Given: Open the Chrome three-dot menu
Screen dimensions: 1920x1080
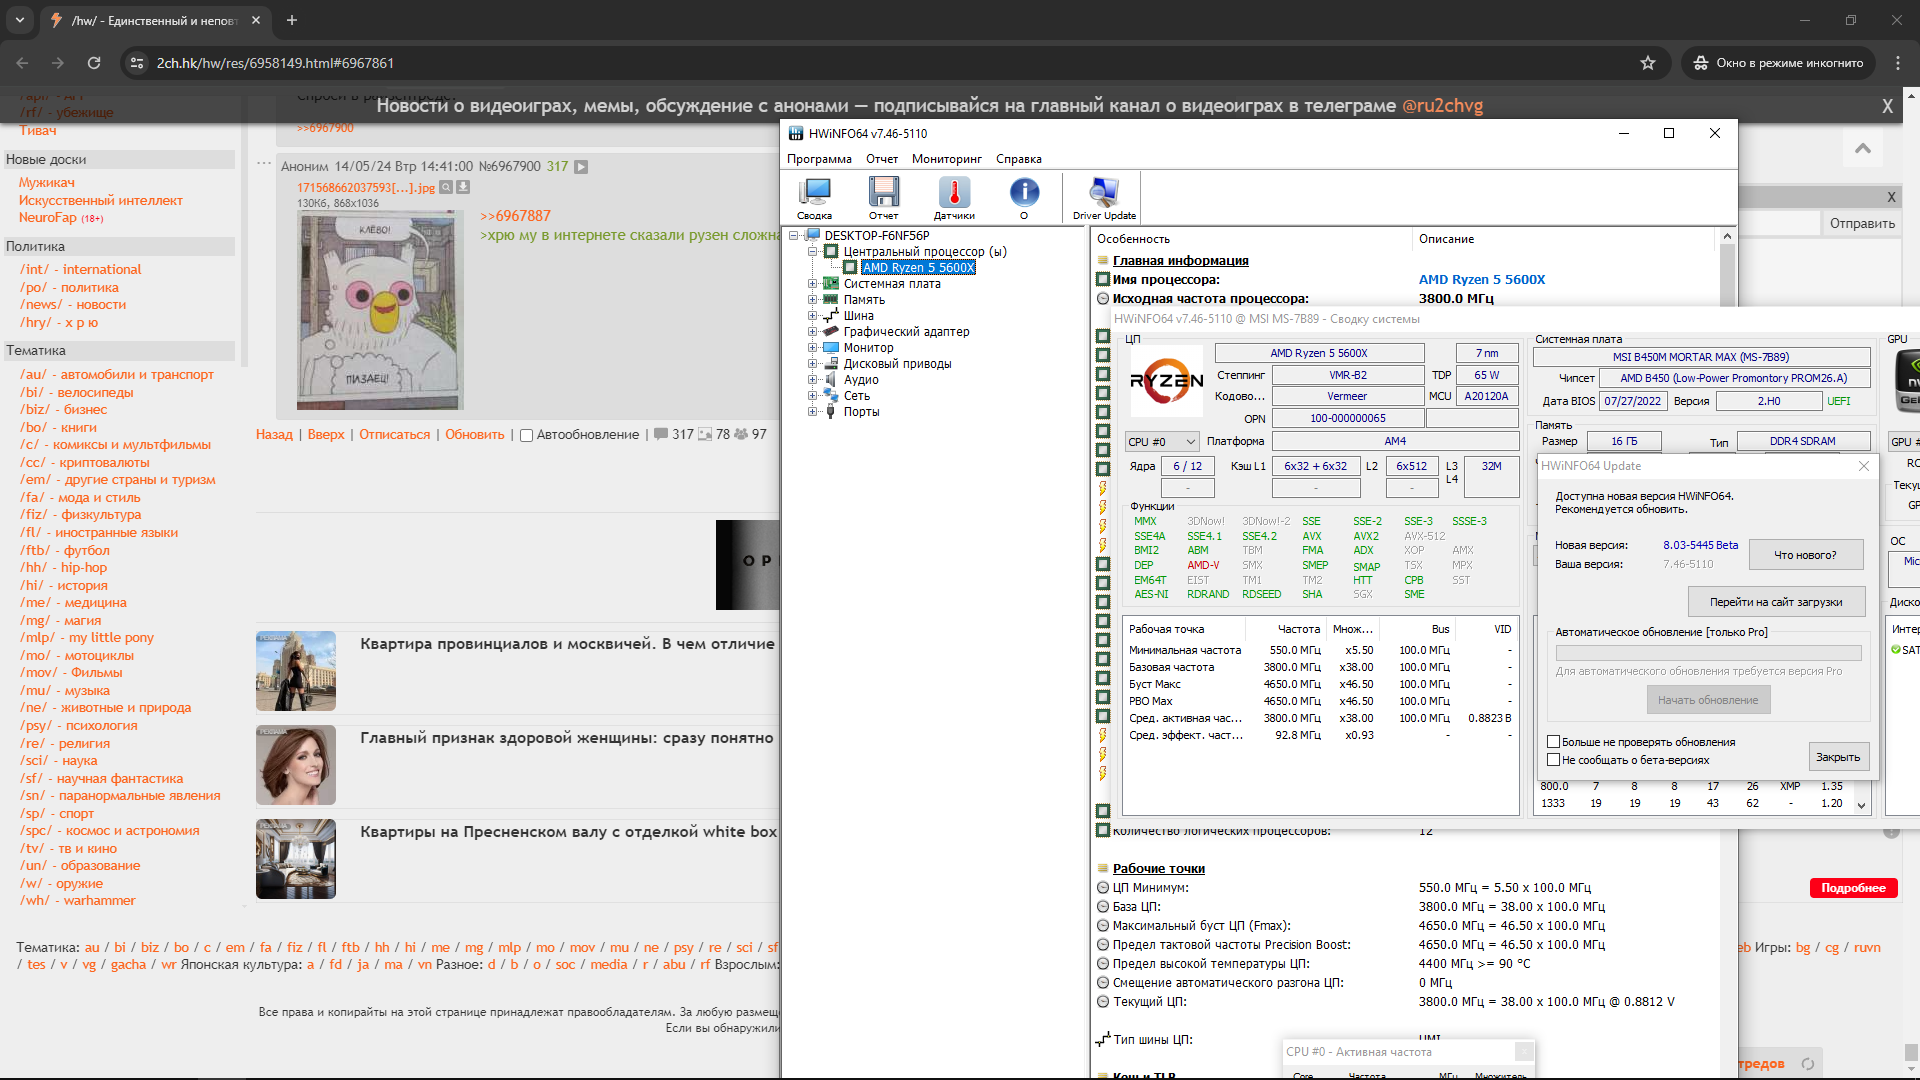Looking at the screenshot, I should click(1898, 63).
